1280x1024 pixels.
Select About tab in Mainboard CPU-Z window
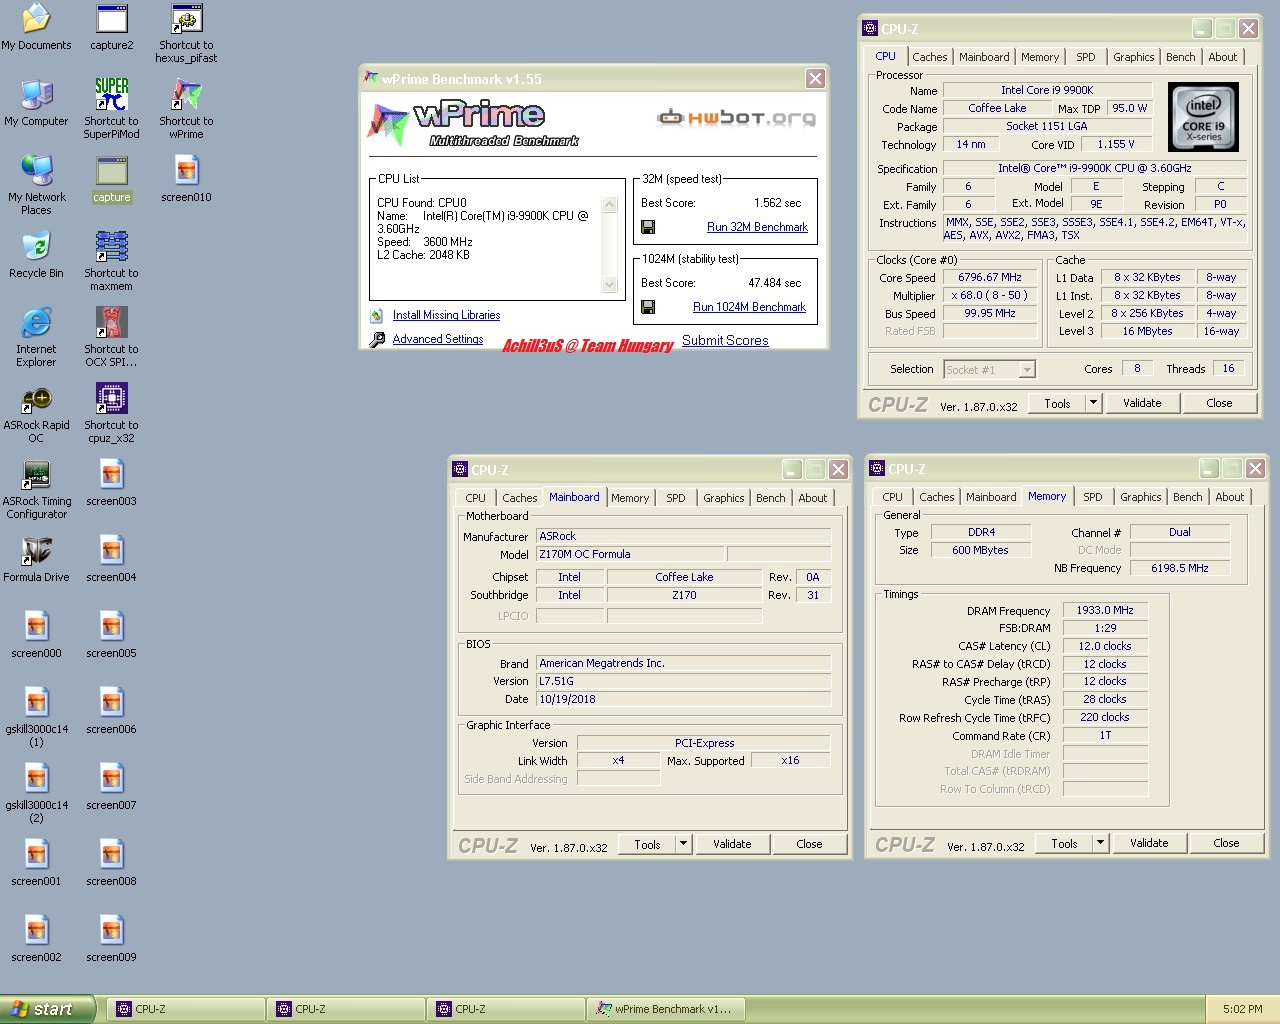point(812,498)
